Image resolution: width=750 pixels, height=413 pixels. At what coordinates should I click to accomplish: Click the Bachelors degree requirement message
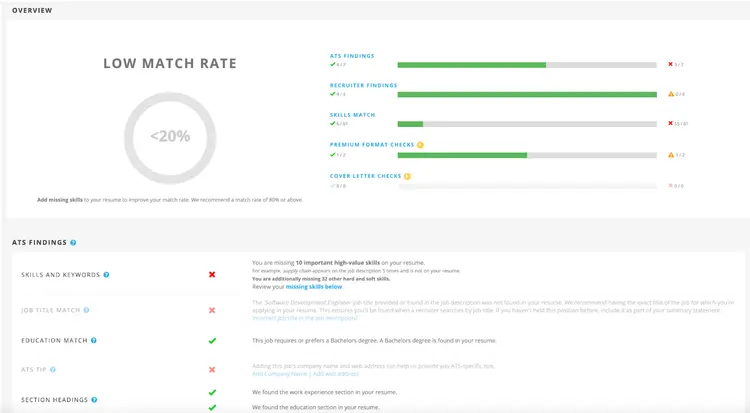[374, 341]
